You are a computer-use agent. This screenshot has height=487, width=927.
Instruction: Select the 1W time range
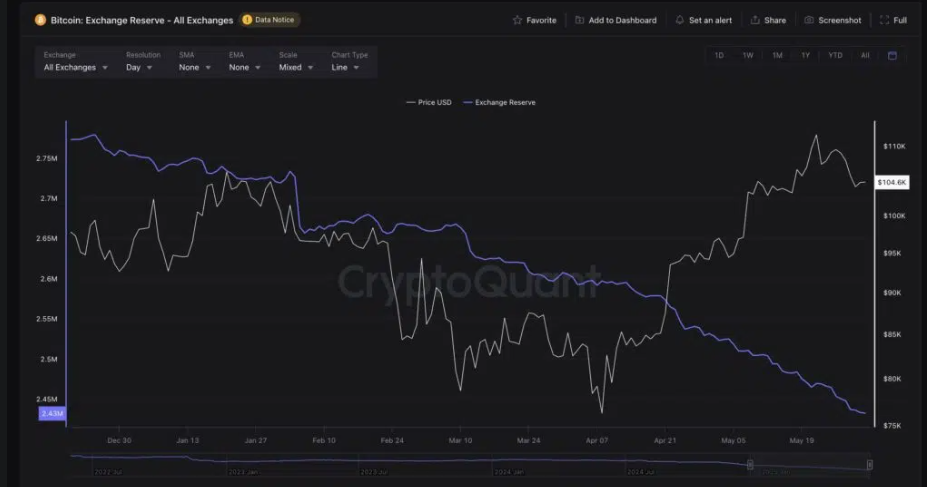[748, 56]
